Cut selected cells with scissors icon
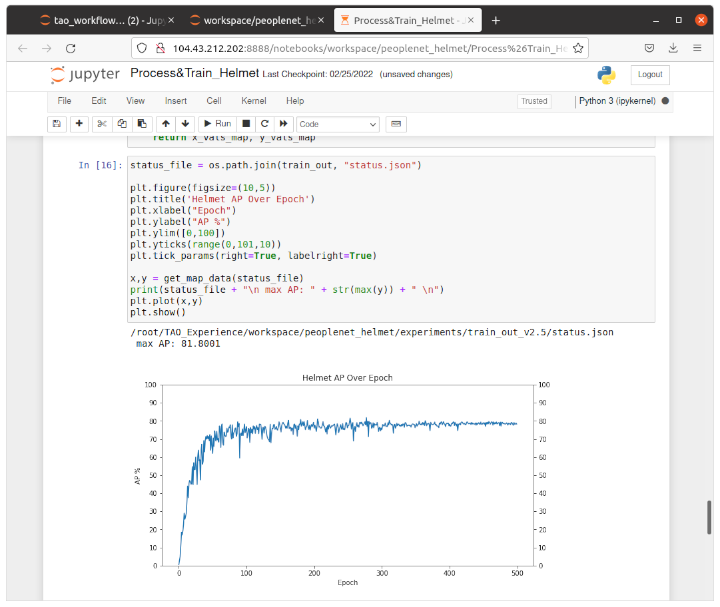720x607 pixels. pyautogui.click(x=101, y=124)
